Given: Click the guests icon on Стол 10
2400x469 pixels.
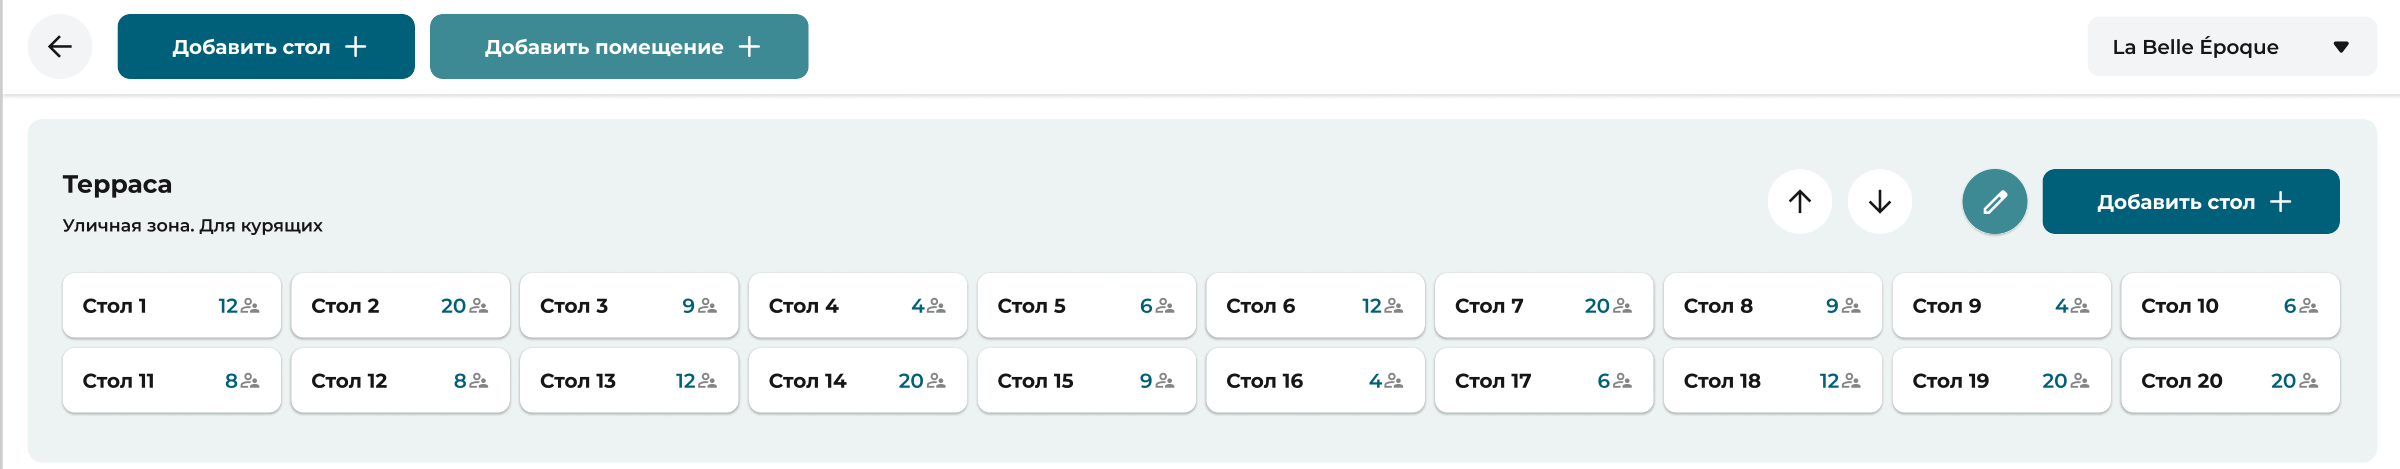Looking at the screenshot, I should pos(2309,306).
